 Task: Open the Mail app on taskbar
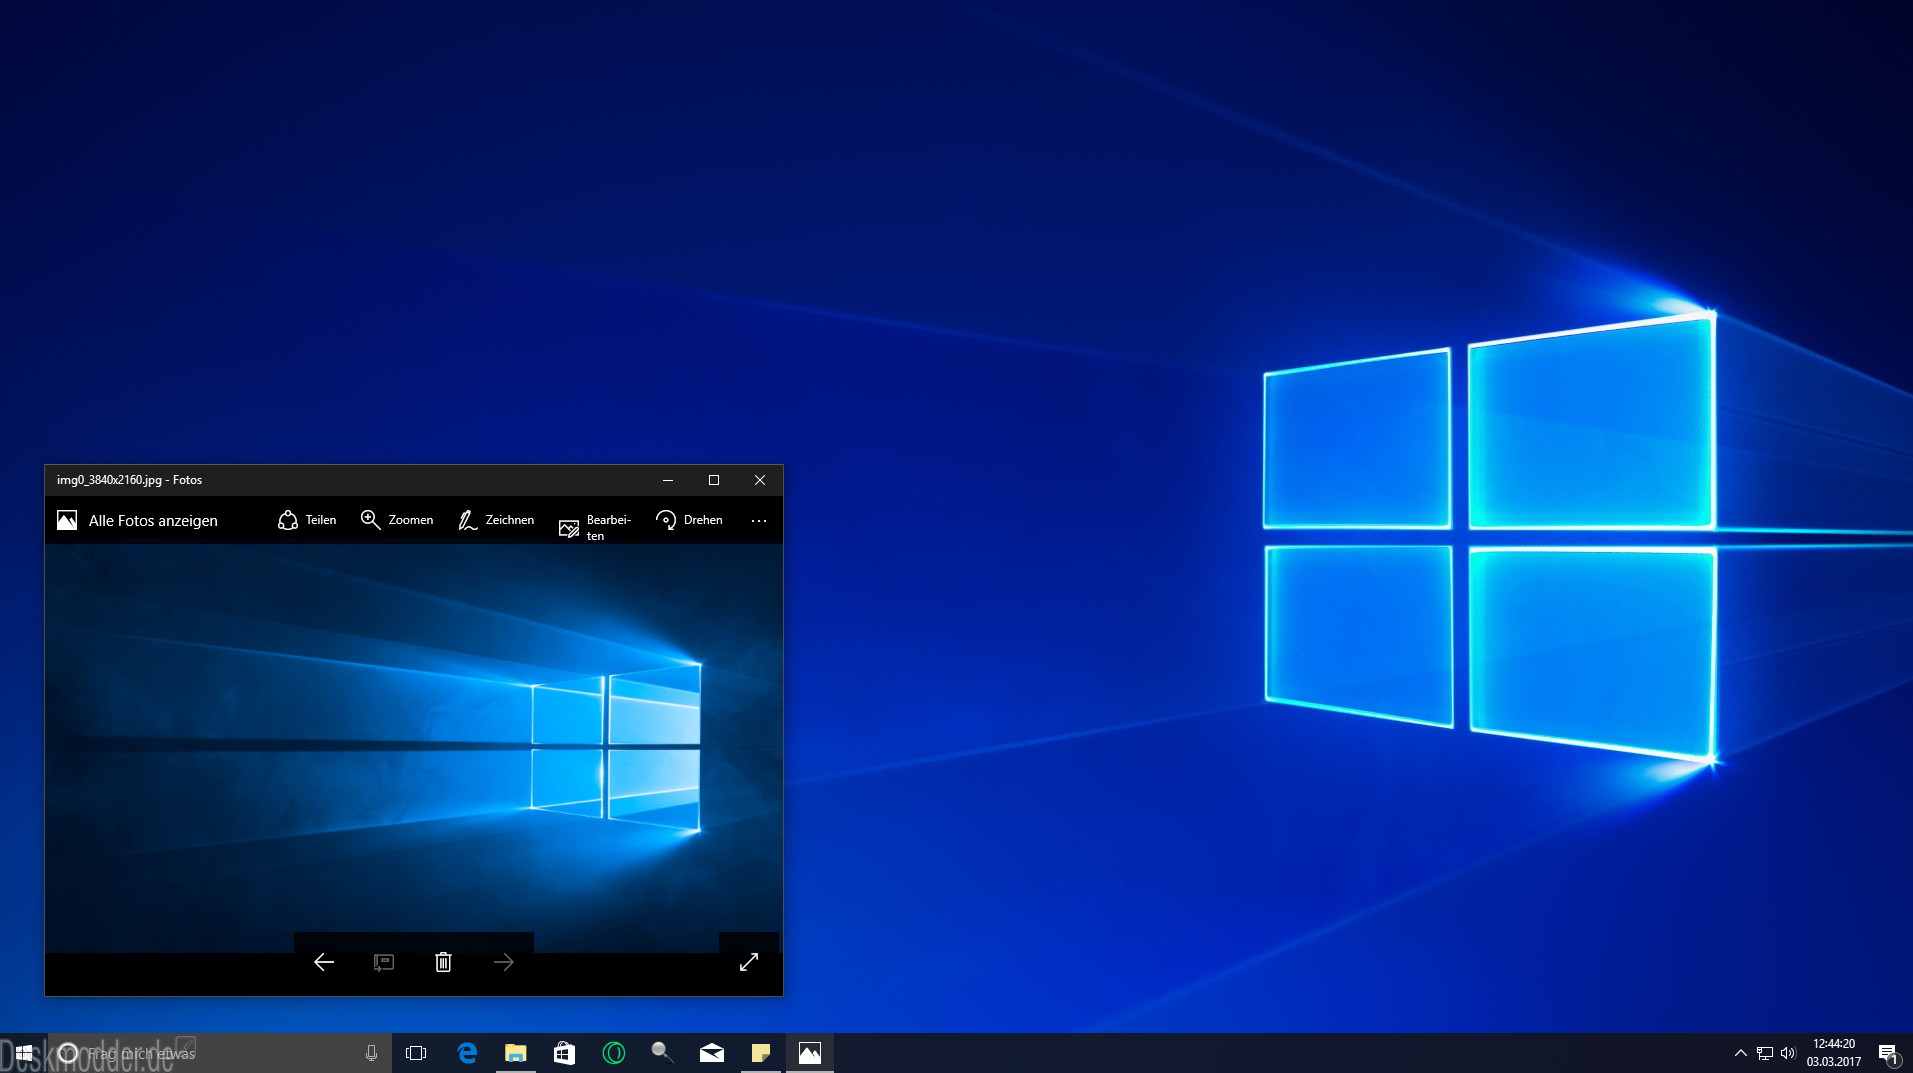point(712,1053)
